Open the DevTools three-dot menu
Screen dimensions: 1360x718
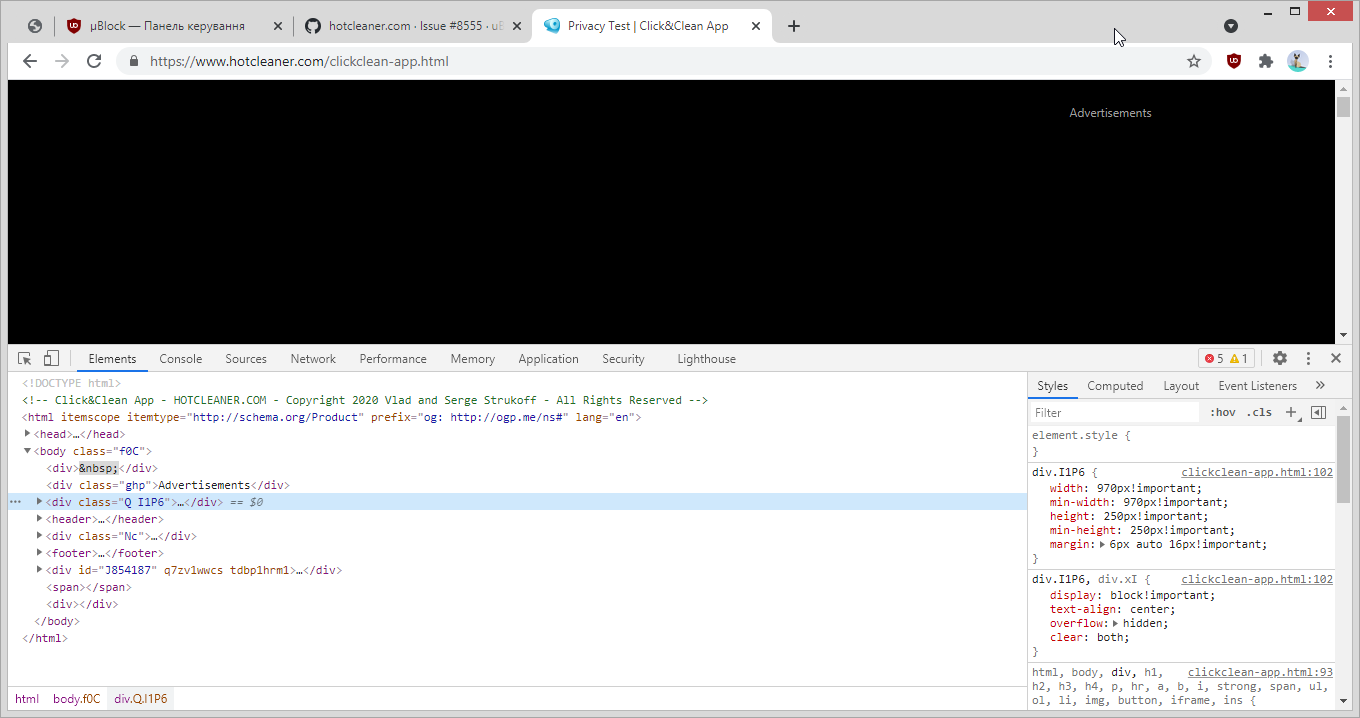1308,357
